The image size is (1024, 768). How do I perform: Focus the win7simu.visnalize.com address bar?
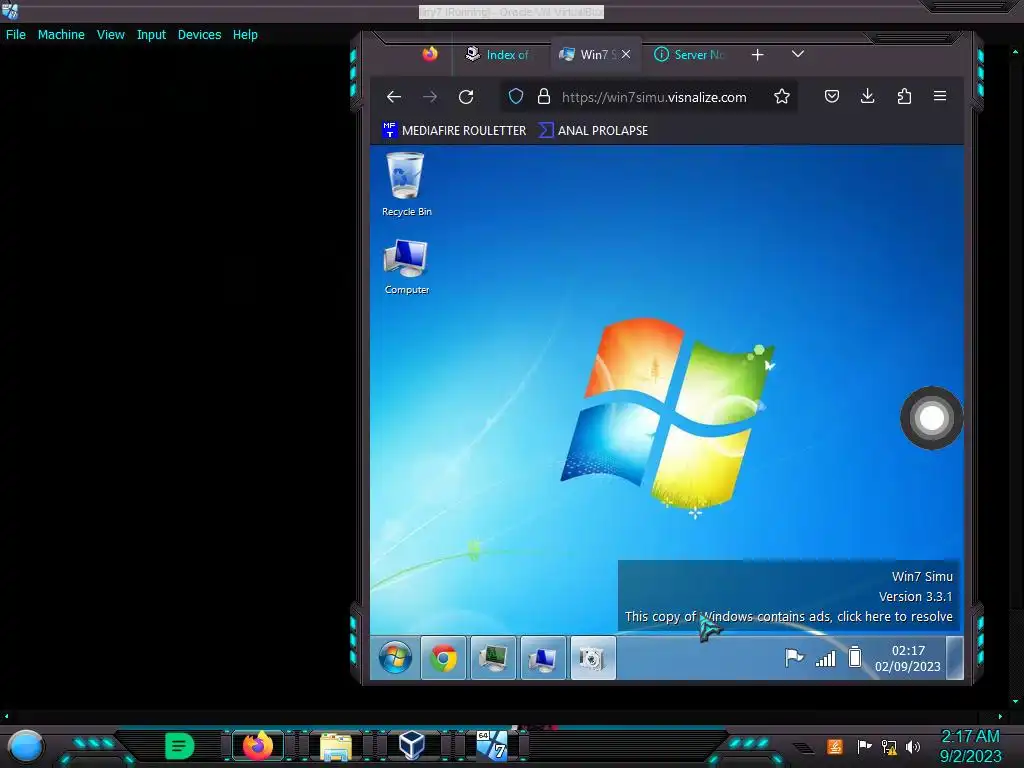pyautogui.click(x=654, y=97)
